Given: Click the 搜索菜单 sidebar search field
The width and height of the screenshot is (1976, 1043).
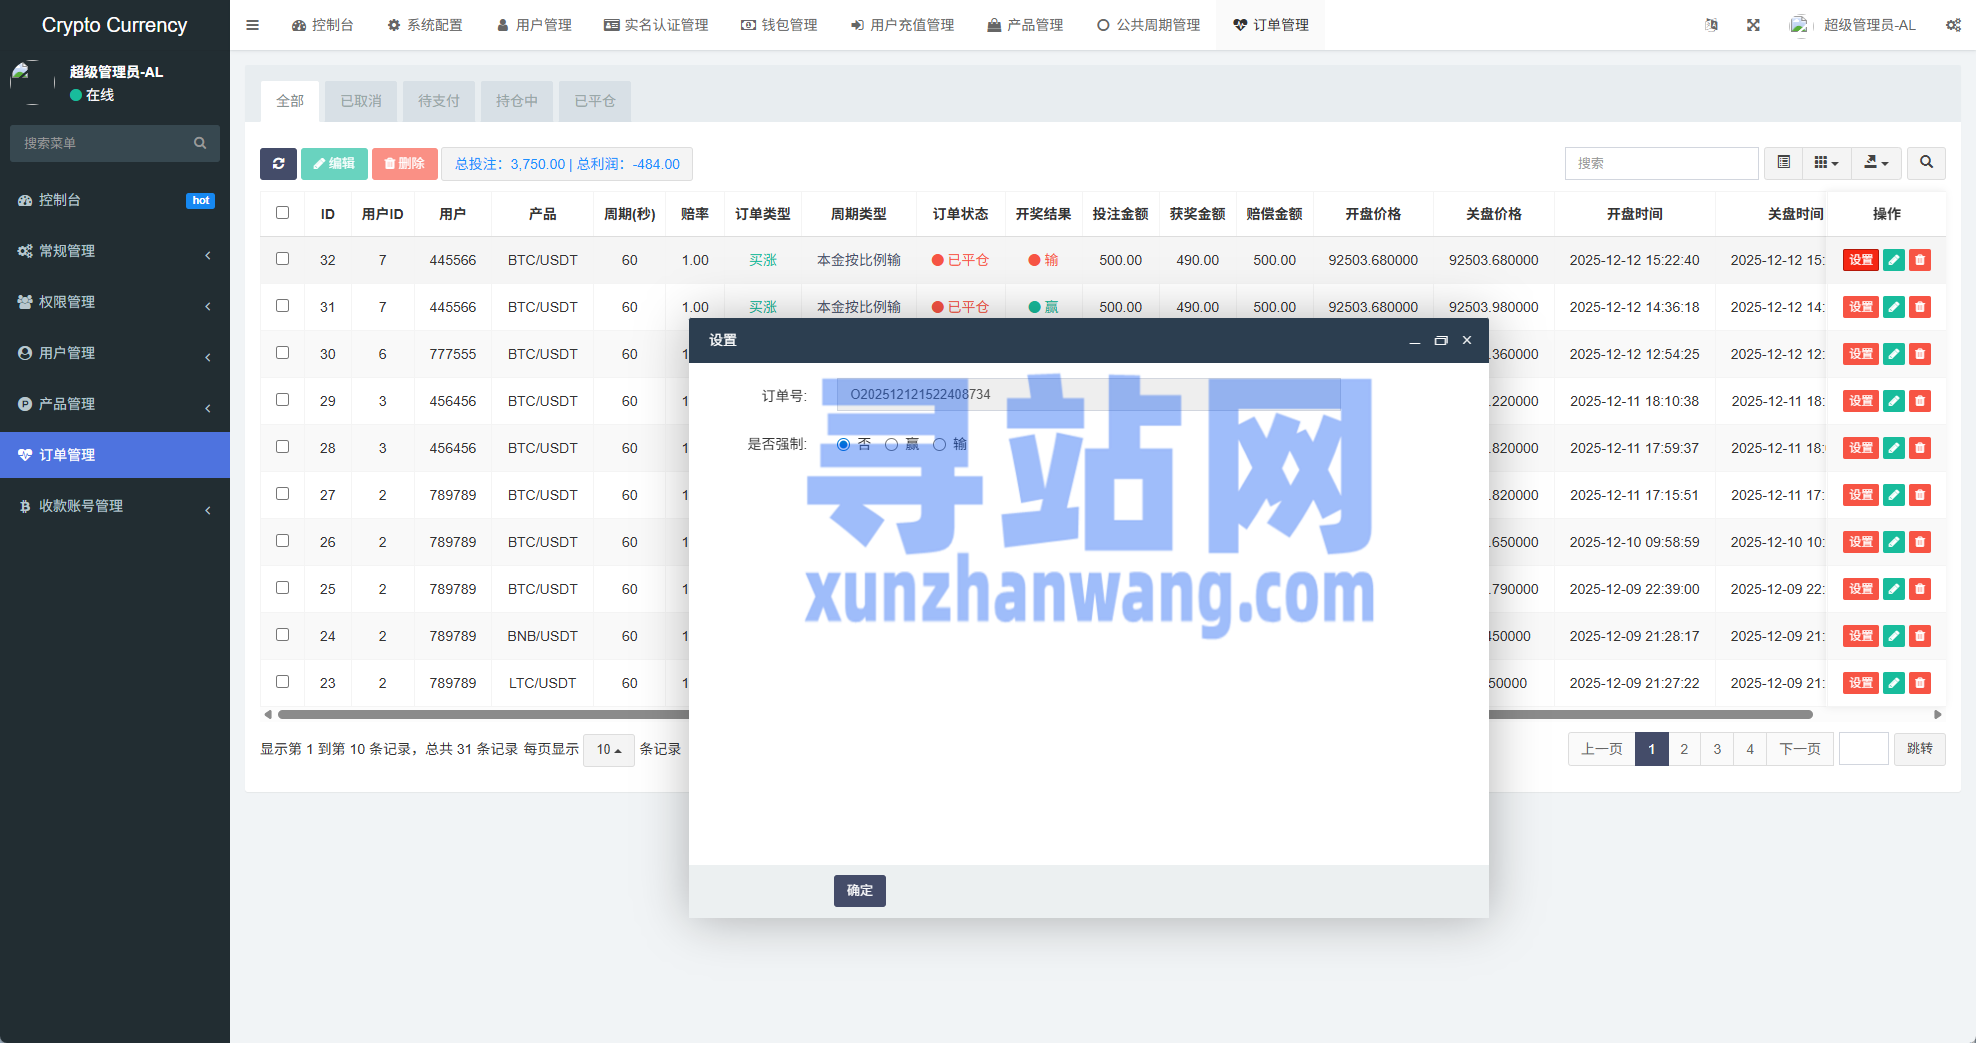Looking at the screenshot, I should pos(105,143).
